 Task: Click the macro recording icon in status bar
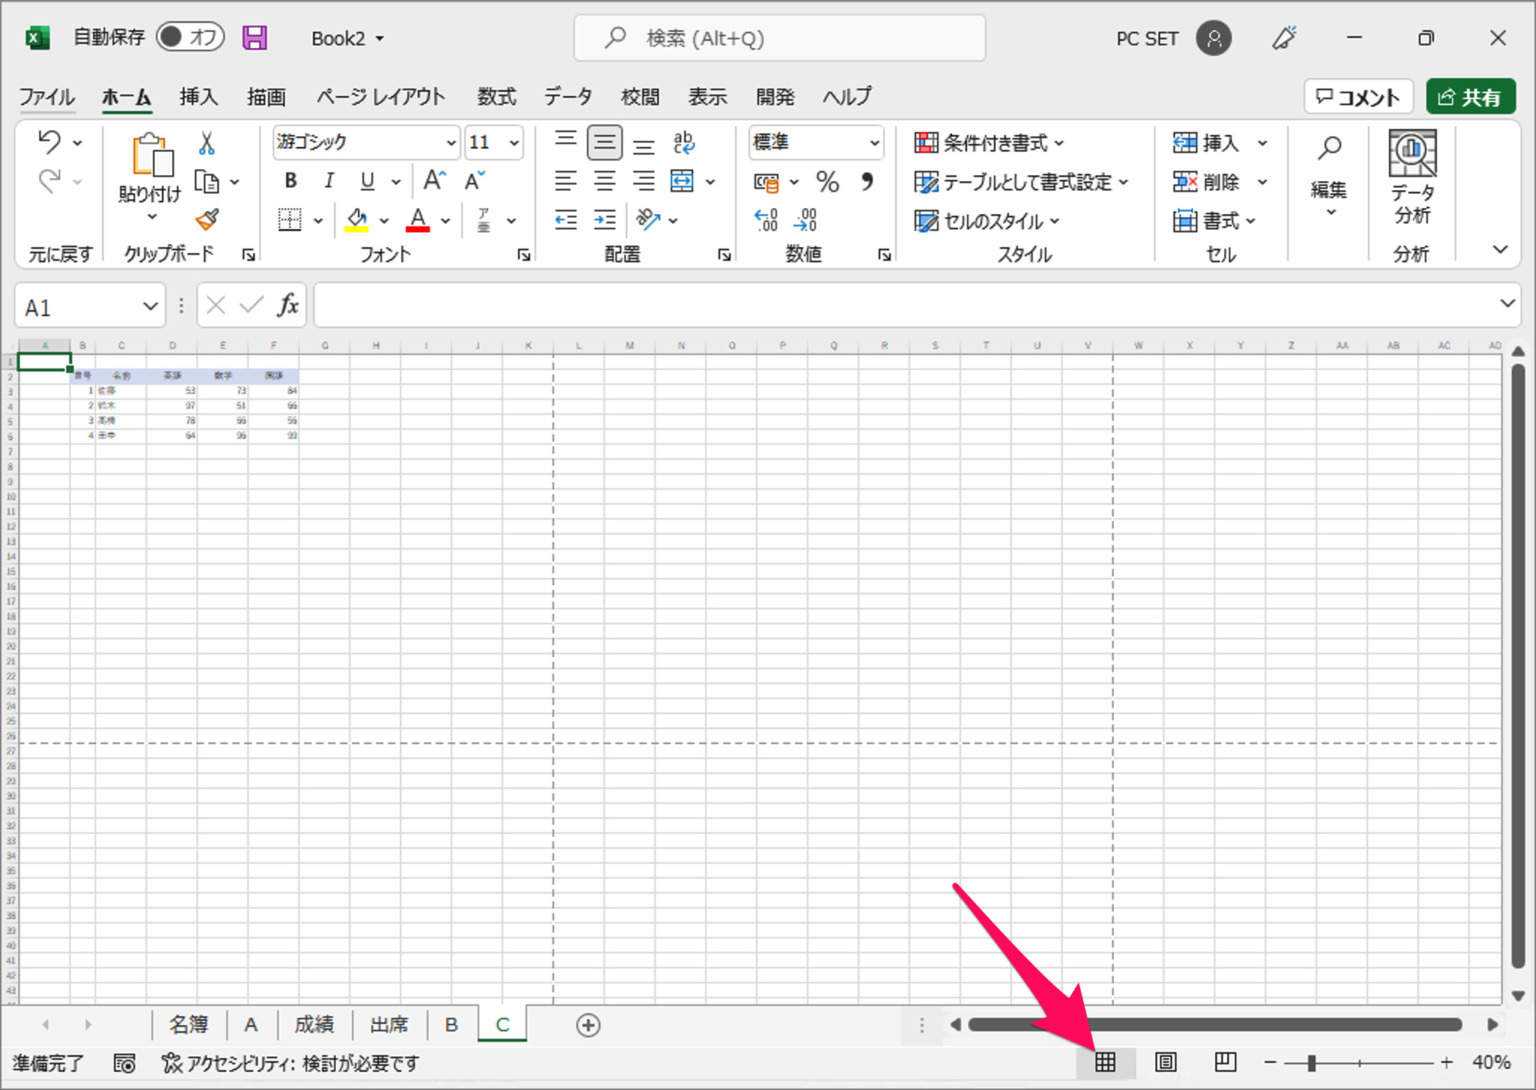(124, 1063)
